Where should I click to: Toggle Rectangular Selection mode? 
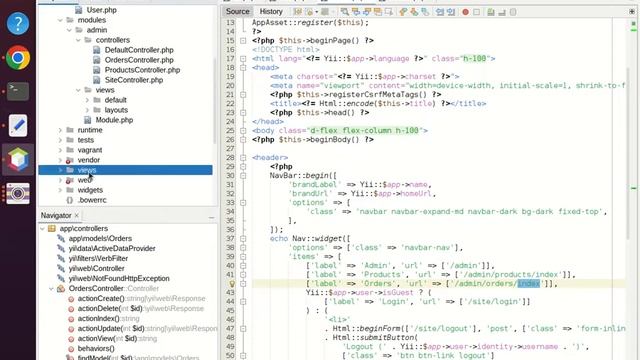(389, 12)
